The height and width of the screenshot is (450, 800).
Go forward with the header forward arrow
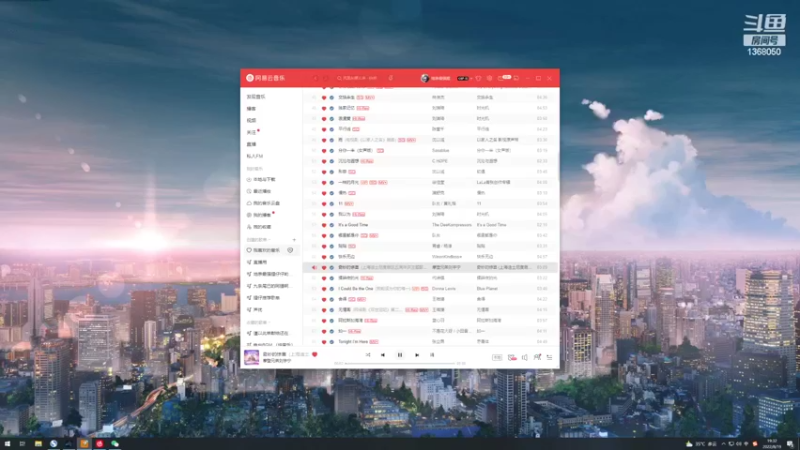[x=326, y=78]
